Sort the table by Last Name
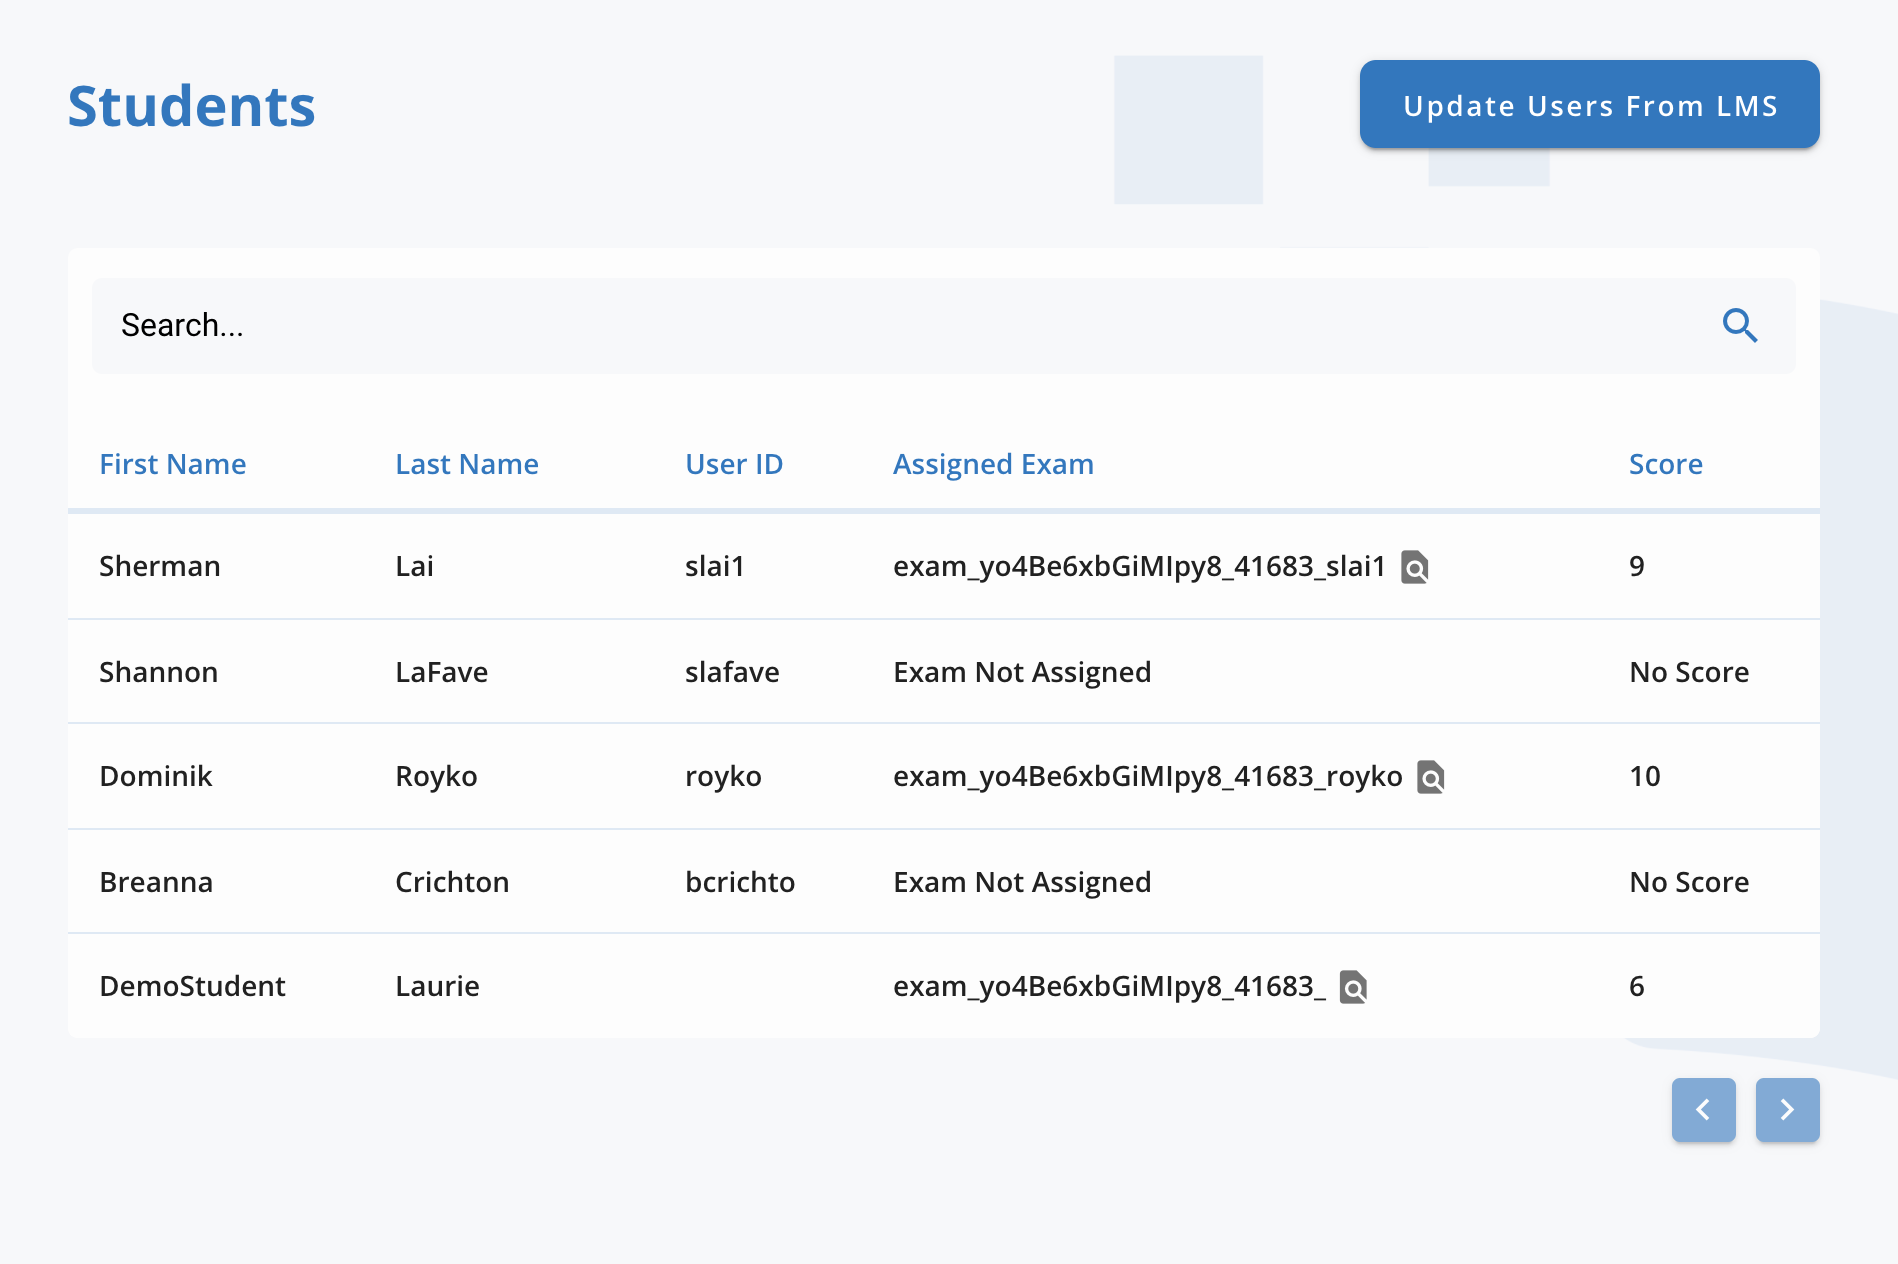The image size is (1898, 1264). point(466,463)
